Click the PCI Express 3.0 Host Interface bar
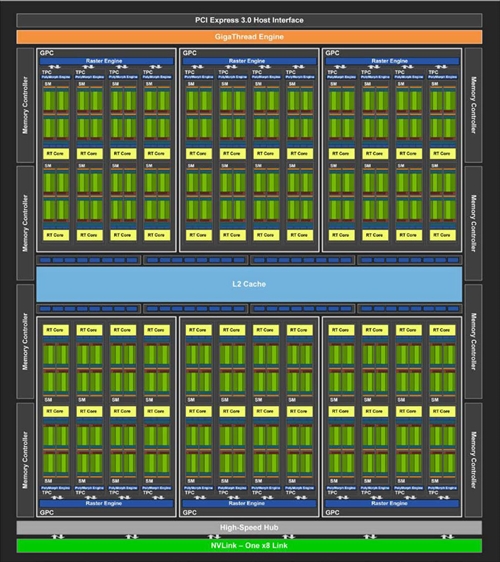500x562 pixels. pos(249,20)
